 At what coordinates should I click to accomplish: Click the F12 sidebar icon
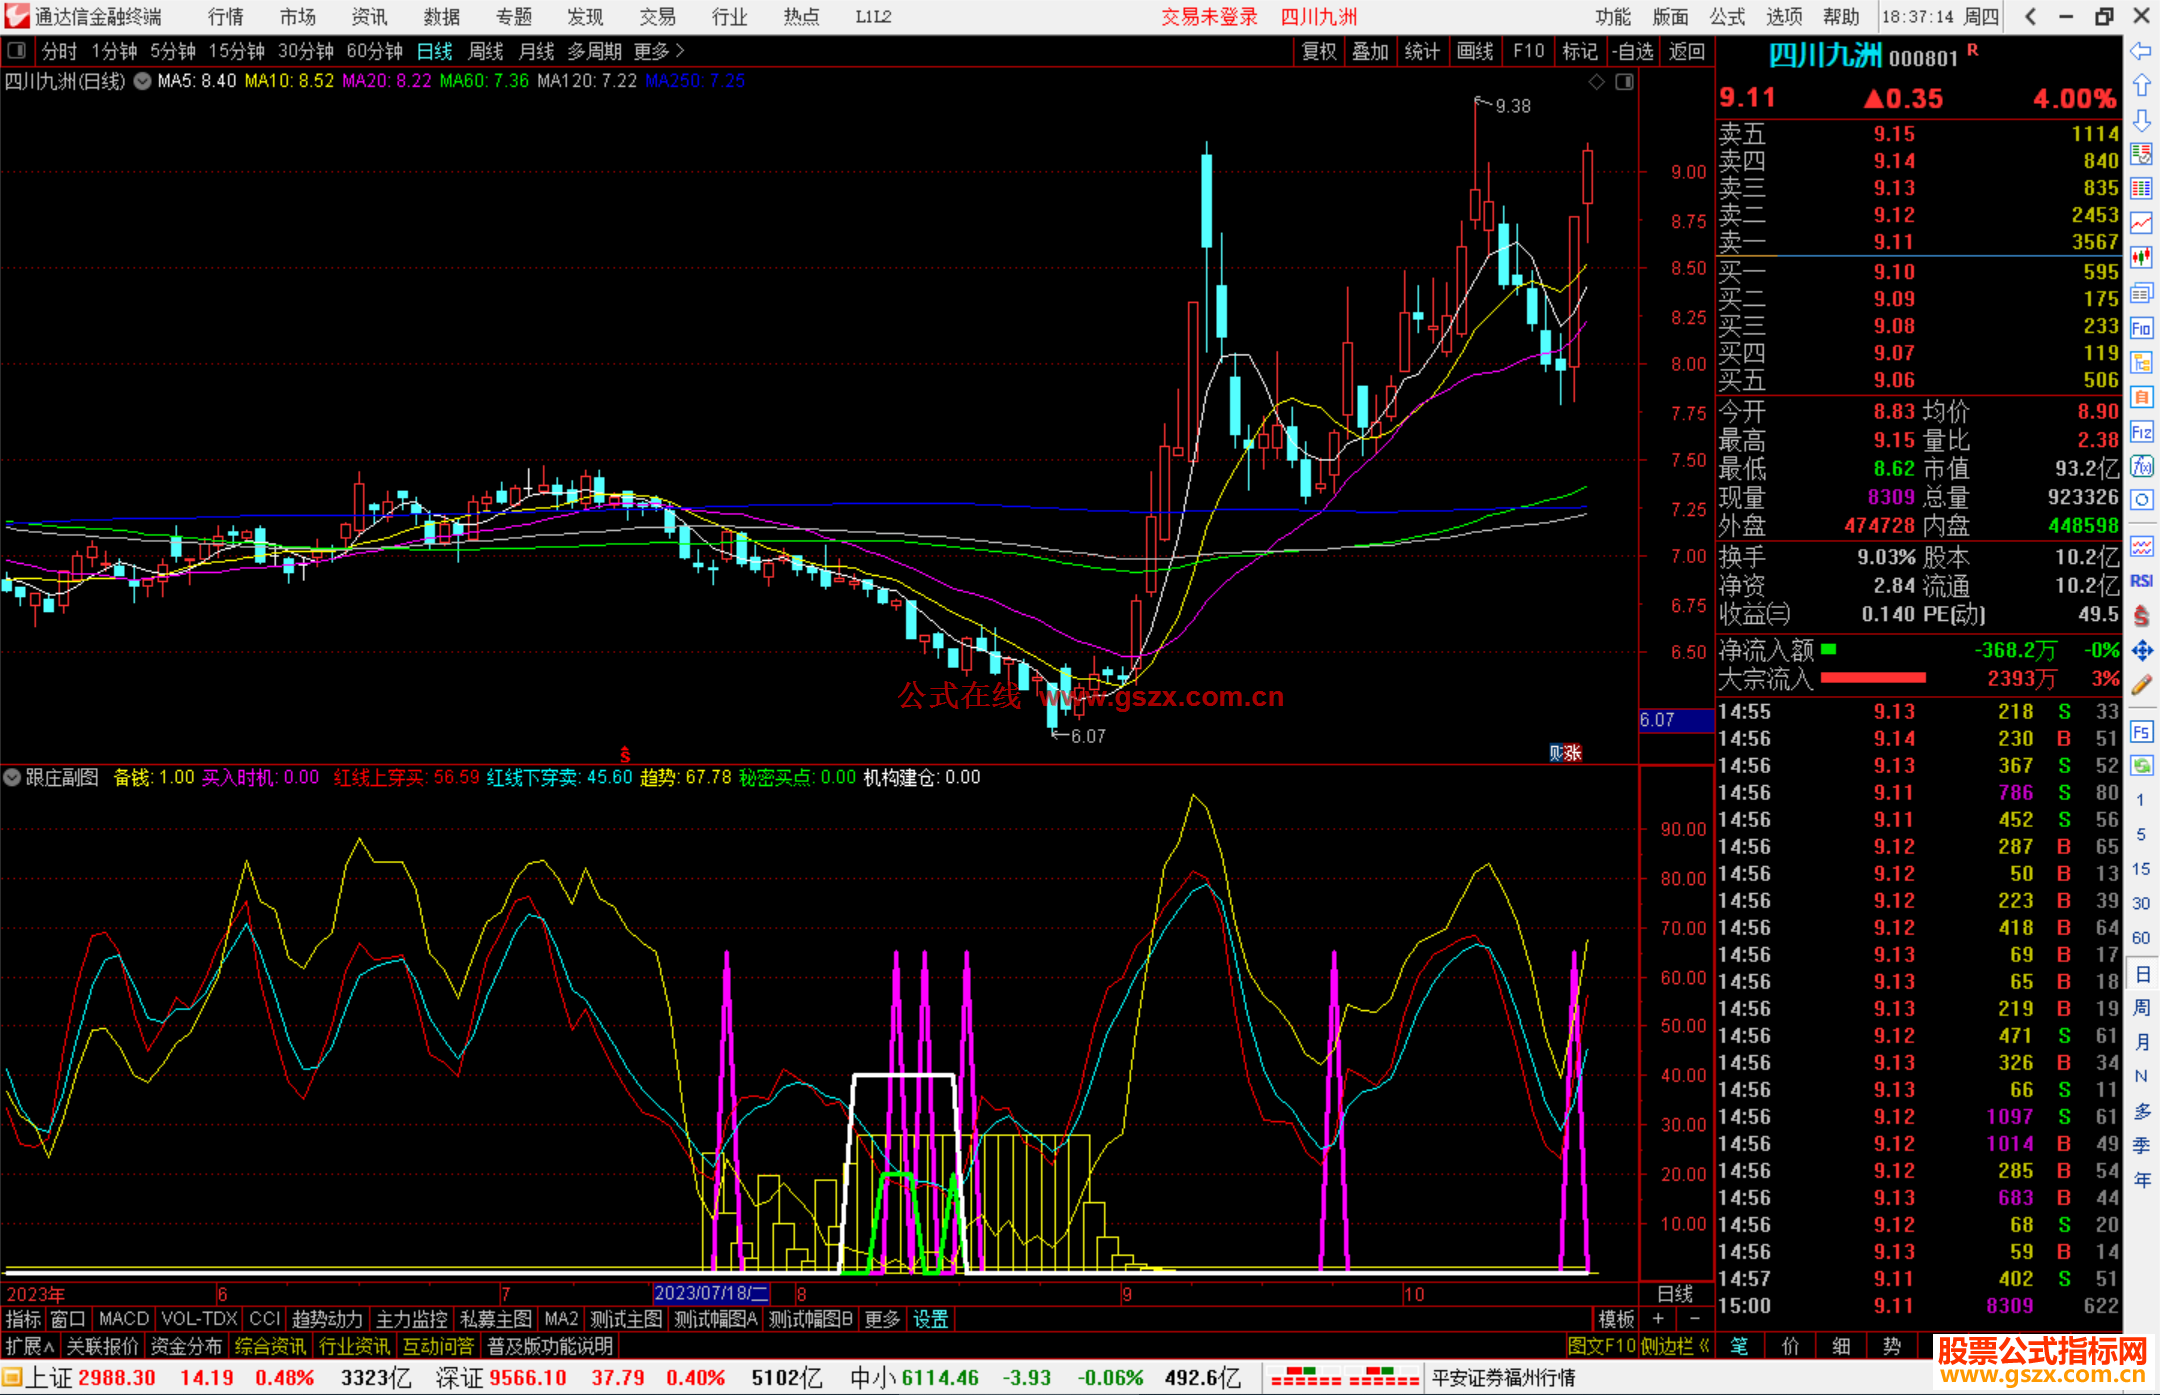point(2141,432)
